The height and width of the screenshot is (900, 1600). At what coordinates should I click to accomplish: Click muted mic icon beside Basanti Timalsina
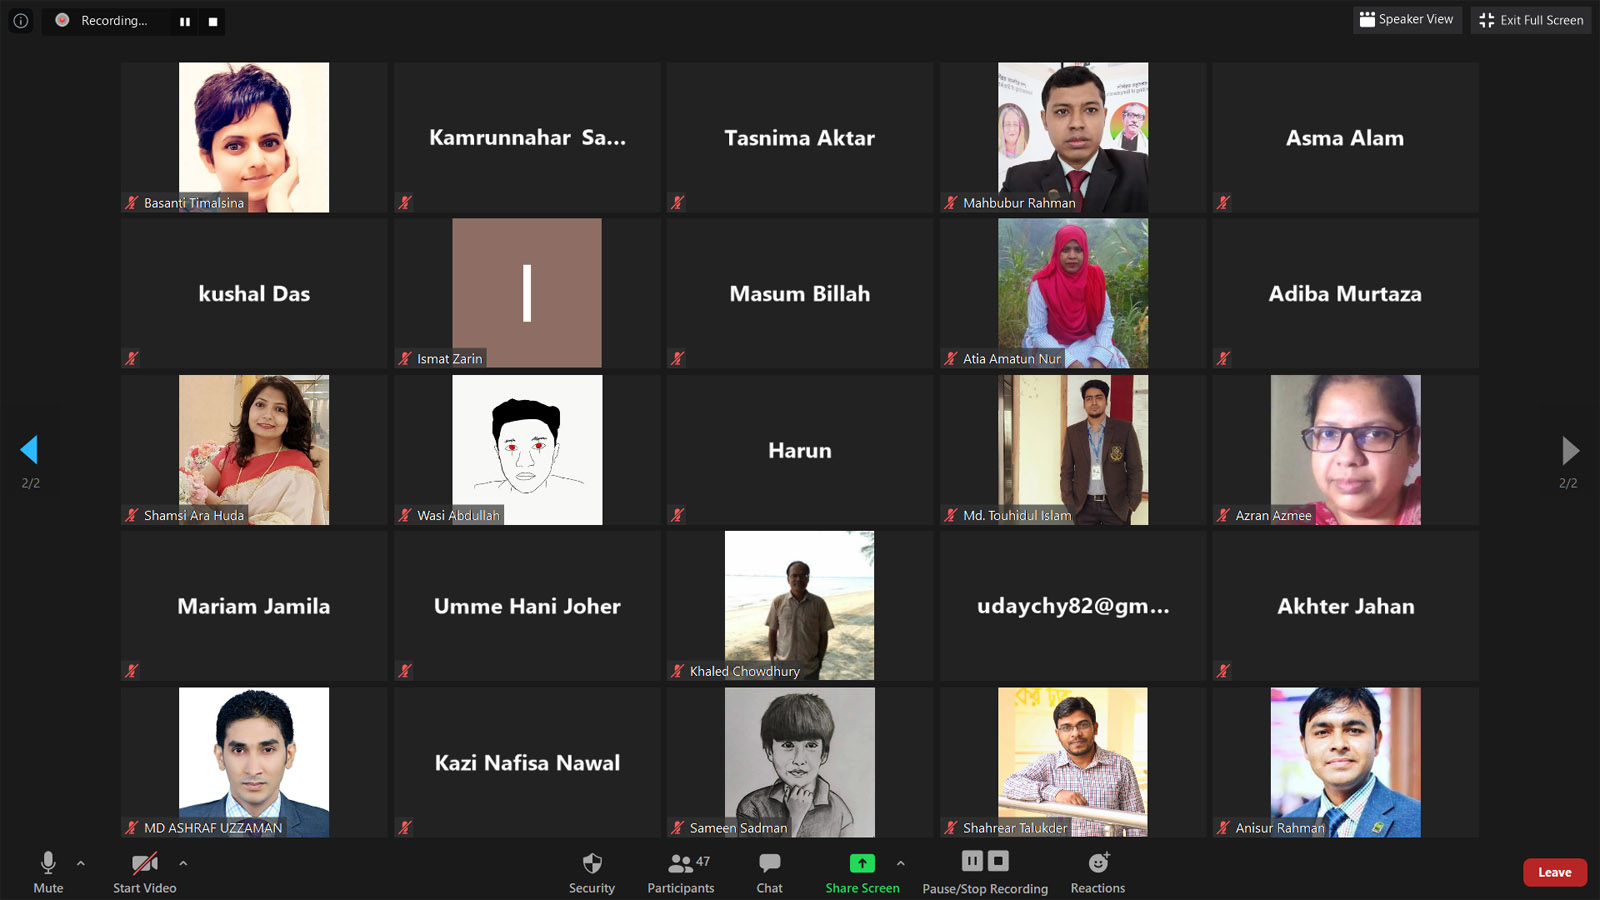click(x=132, y=202)
